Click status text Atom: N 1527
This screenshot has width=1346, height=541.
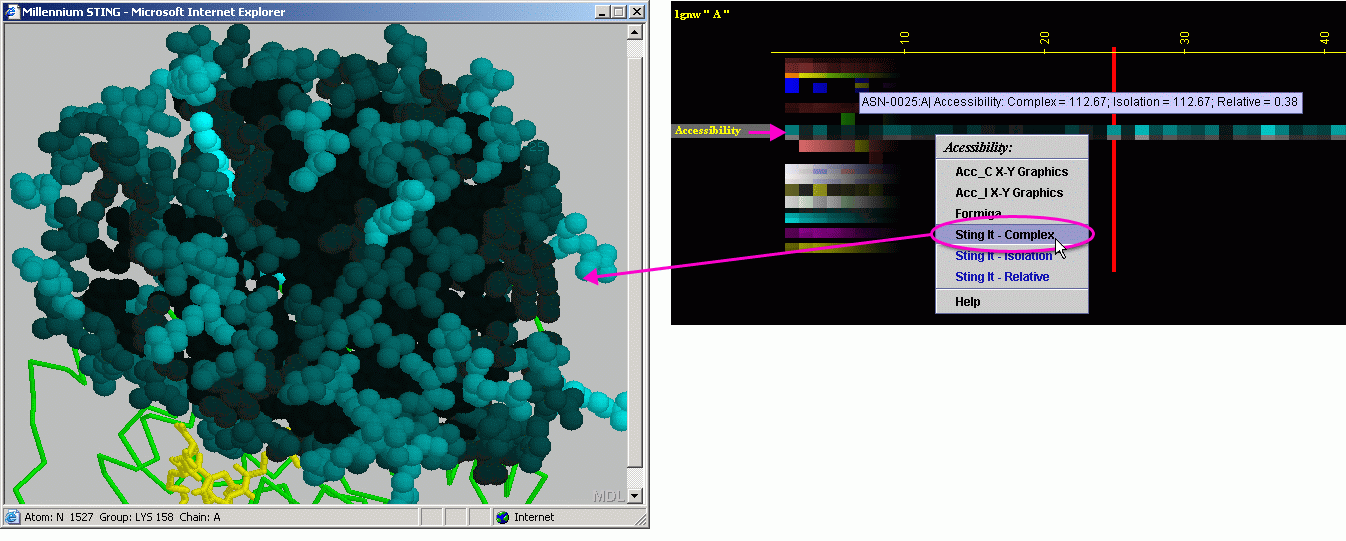59,517
